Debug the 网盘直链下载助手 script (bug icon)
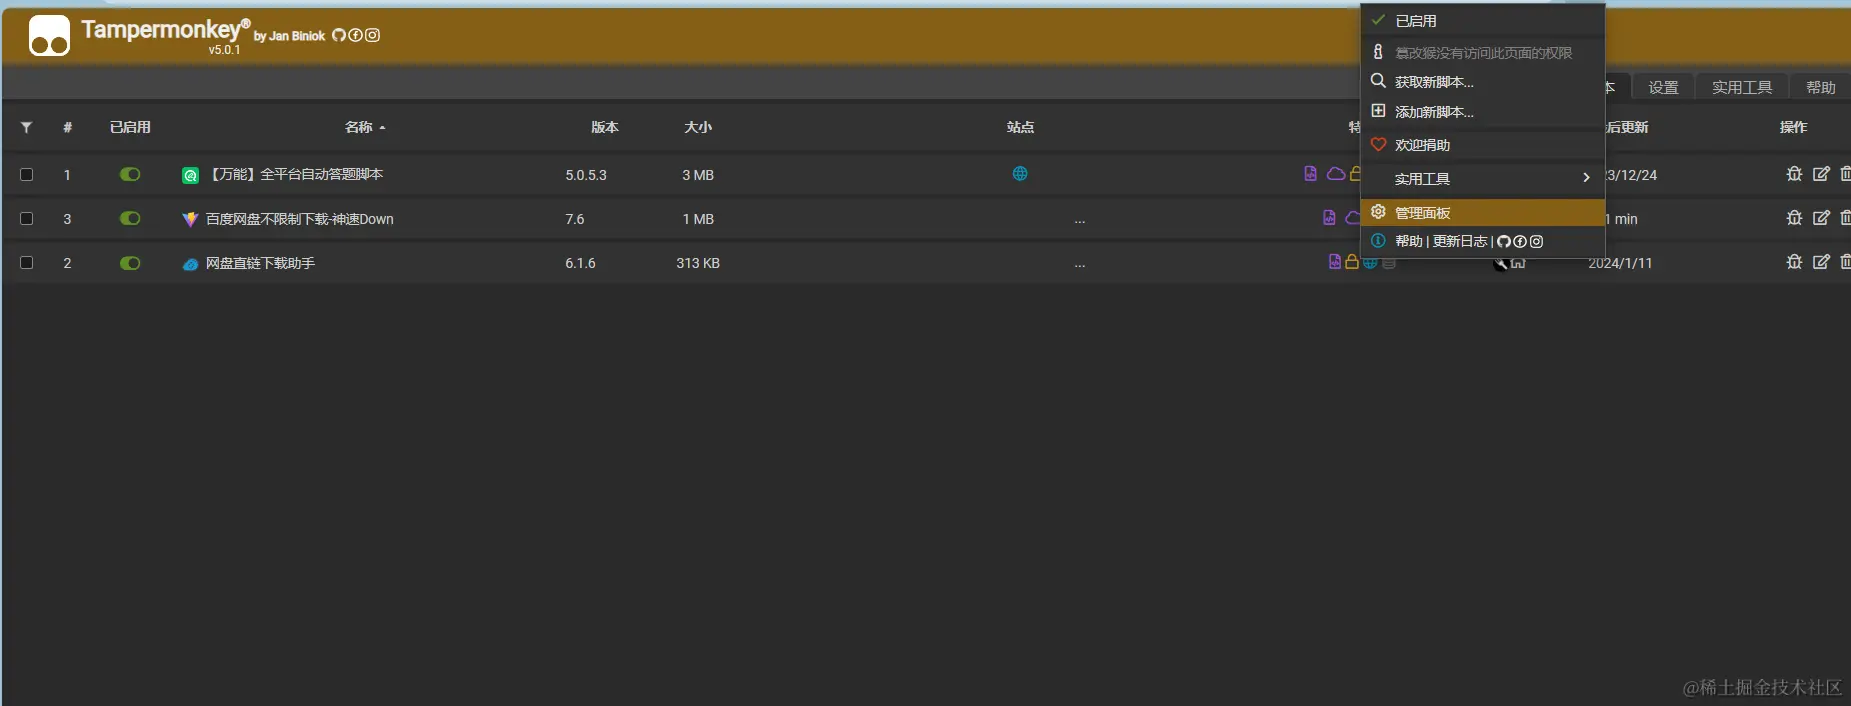 (1794, 262)
